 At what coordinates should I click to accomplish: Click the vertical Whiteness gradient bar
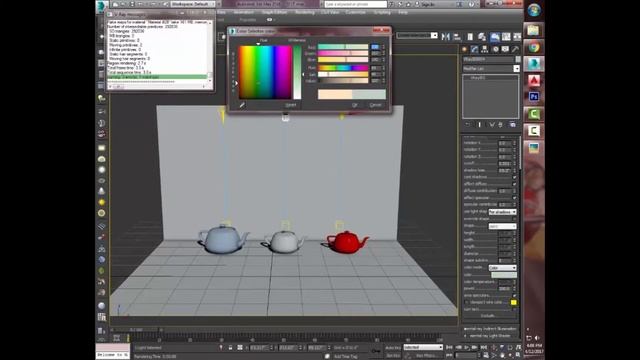pos(297,72)
